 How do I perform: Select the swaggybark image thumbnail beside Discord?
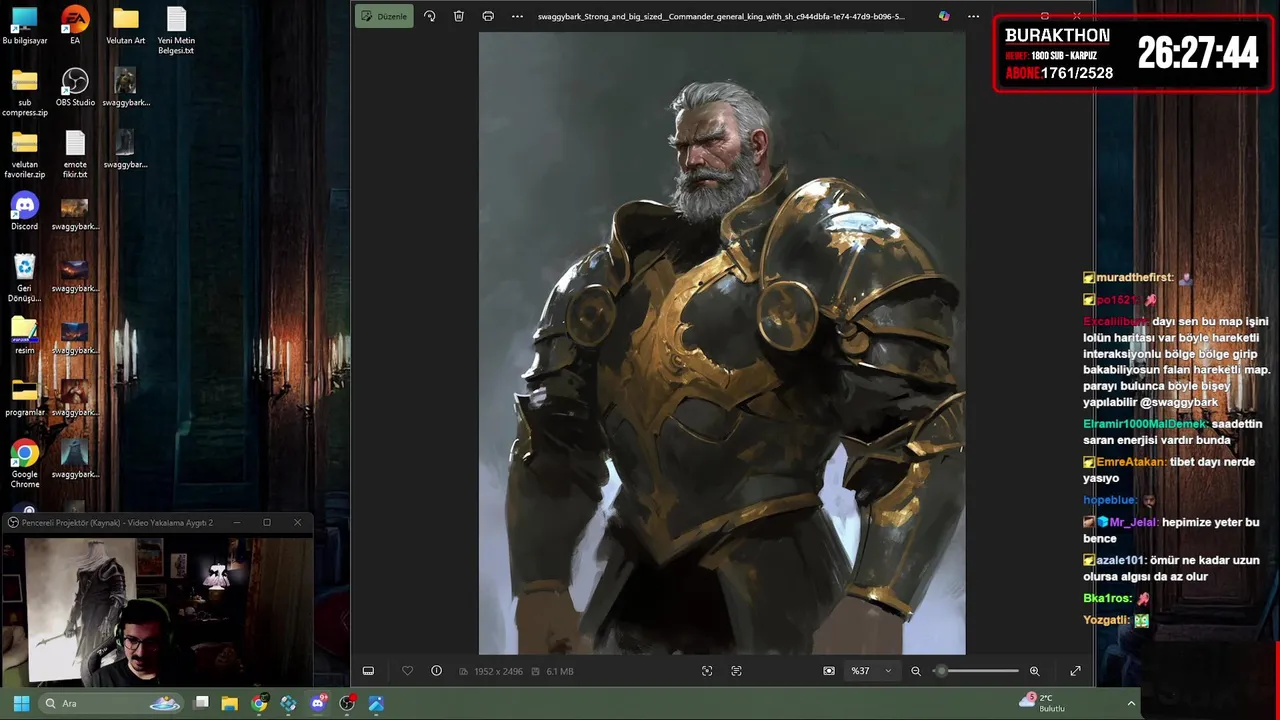(x=75, y=212)
